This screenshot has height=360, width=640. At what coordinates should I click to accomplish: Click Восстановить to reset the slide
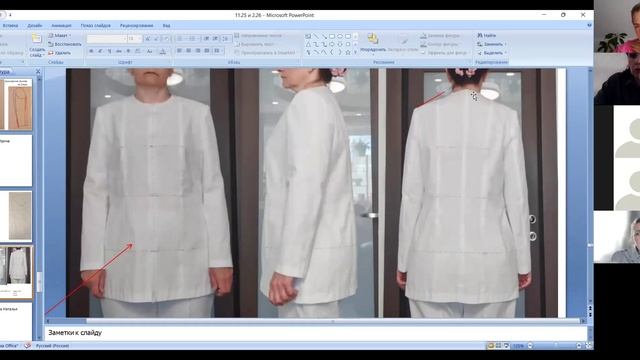64,44
